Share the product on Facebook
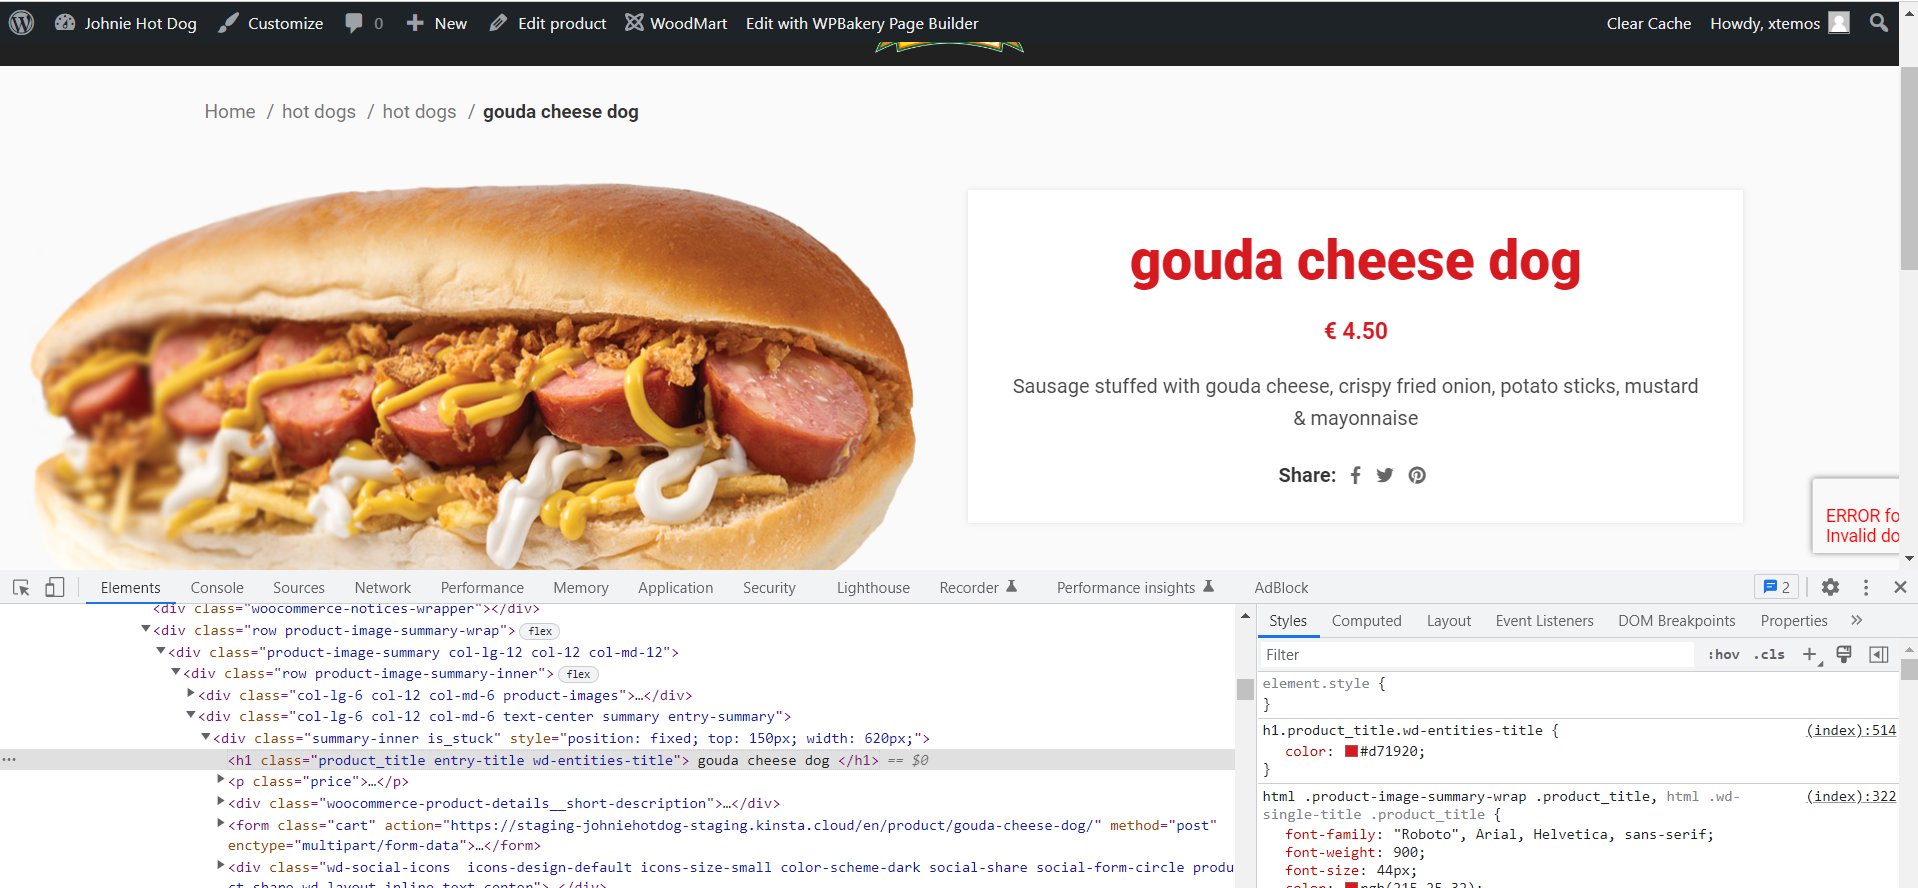This screenshot has height=888, width=1918. pyautogui.click(x=1355, y=475)
